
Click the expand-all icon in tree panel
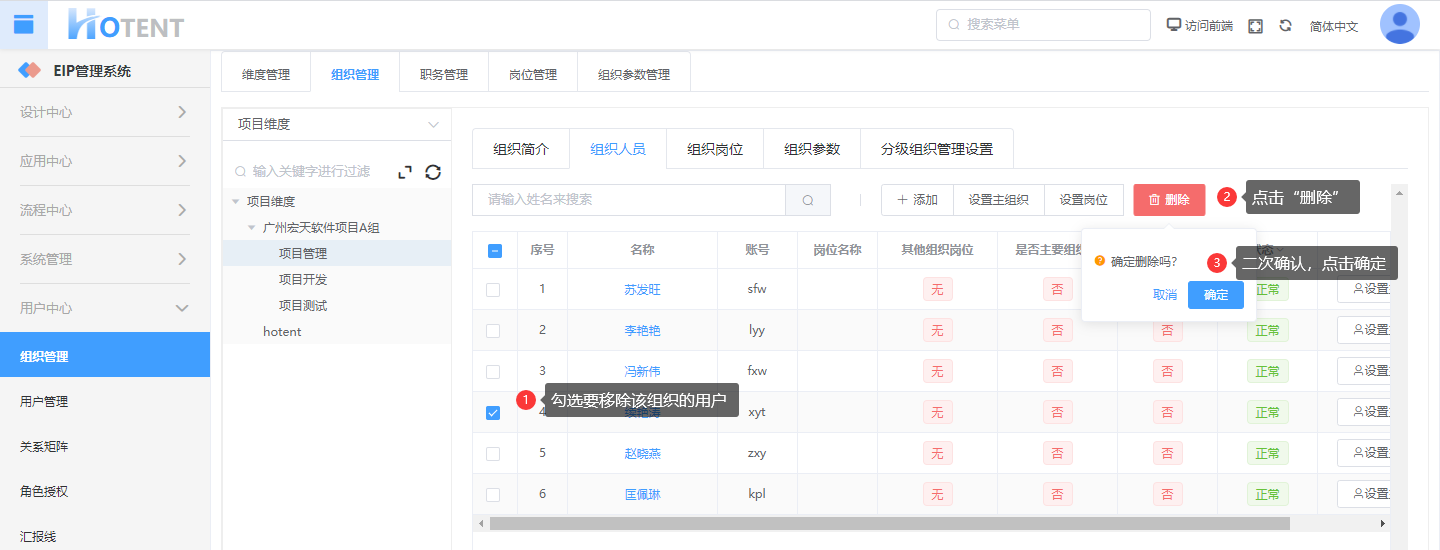405,172
